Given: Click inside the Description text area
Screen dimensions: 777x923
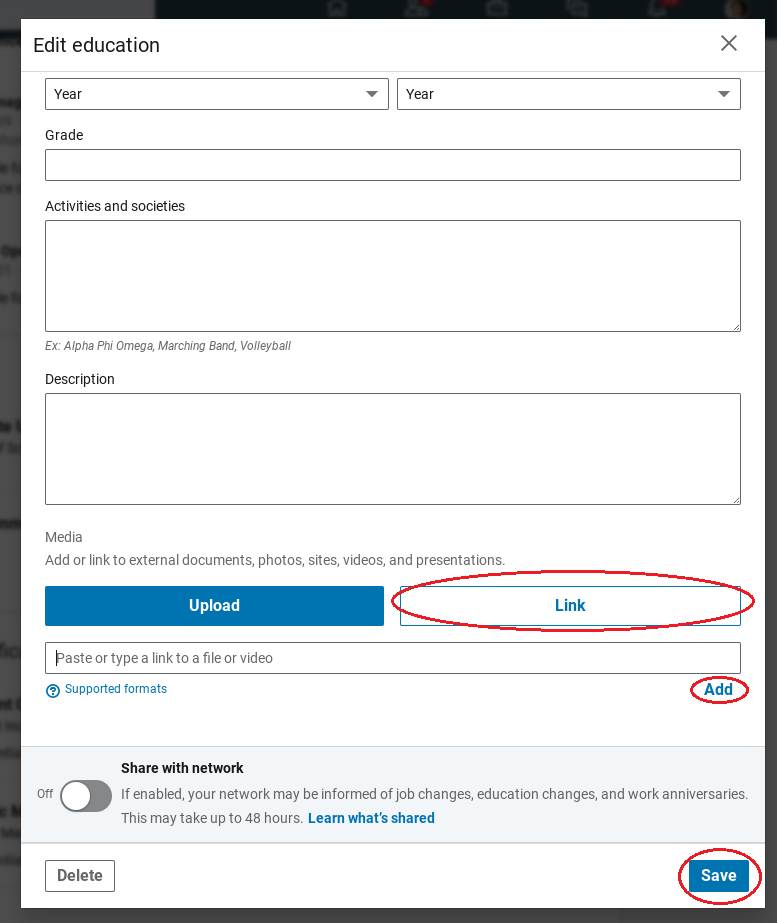Looking at the screenshot, I should 392,449.
